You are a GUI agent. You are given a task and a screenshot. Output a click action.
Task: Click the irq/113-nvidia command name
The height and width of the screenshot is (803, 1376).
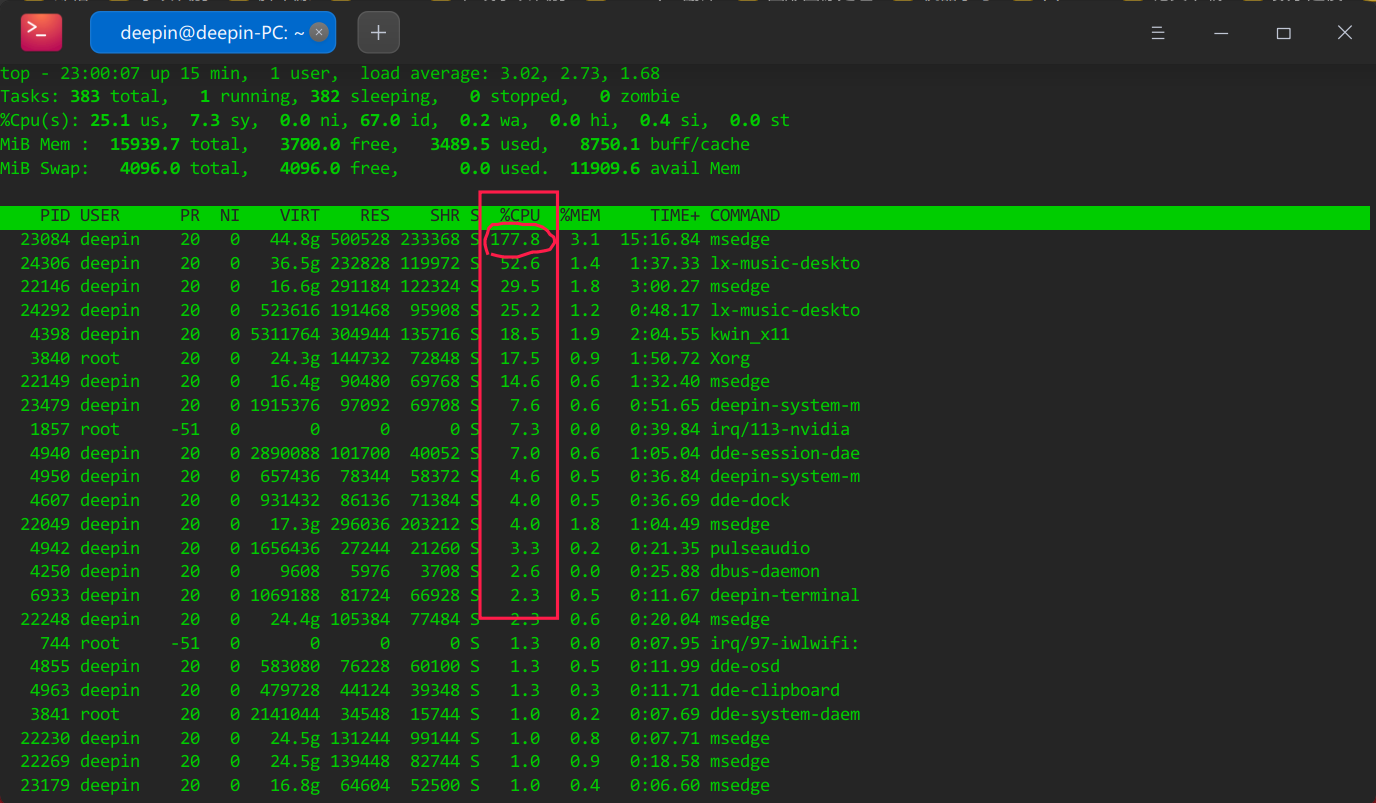[780, 430]
